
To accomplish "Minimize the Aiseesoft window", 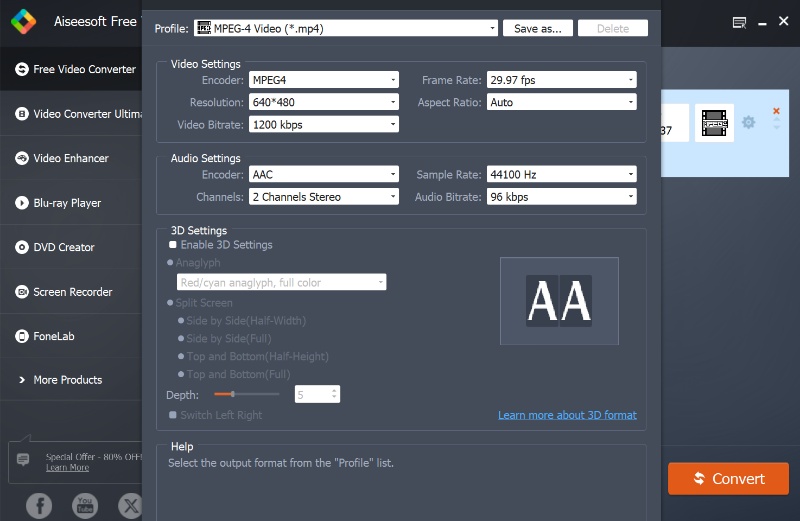I will pyautogui.click(x=762, y=23).
